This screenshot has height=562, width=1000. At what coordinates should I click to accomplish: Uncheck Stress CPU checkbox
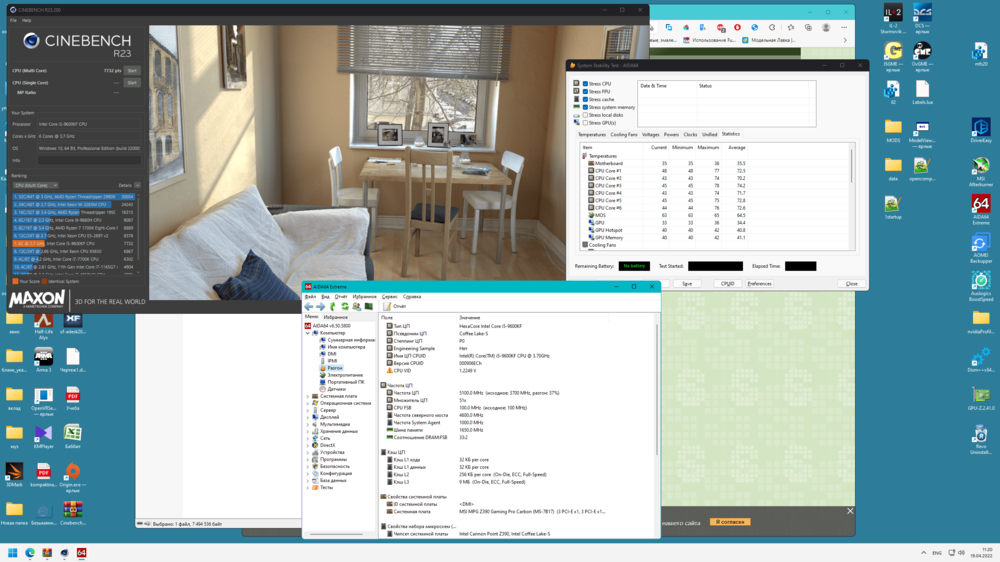(585, 84)
